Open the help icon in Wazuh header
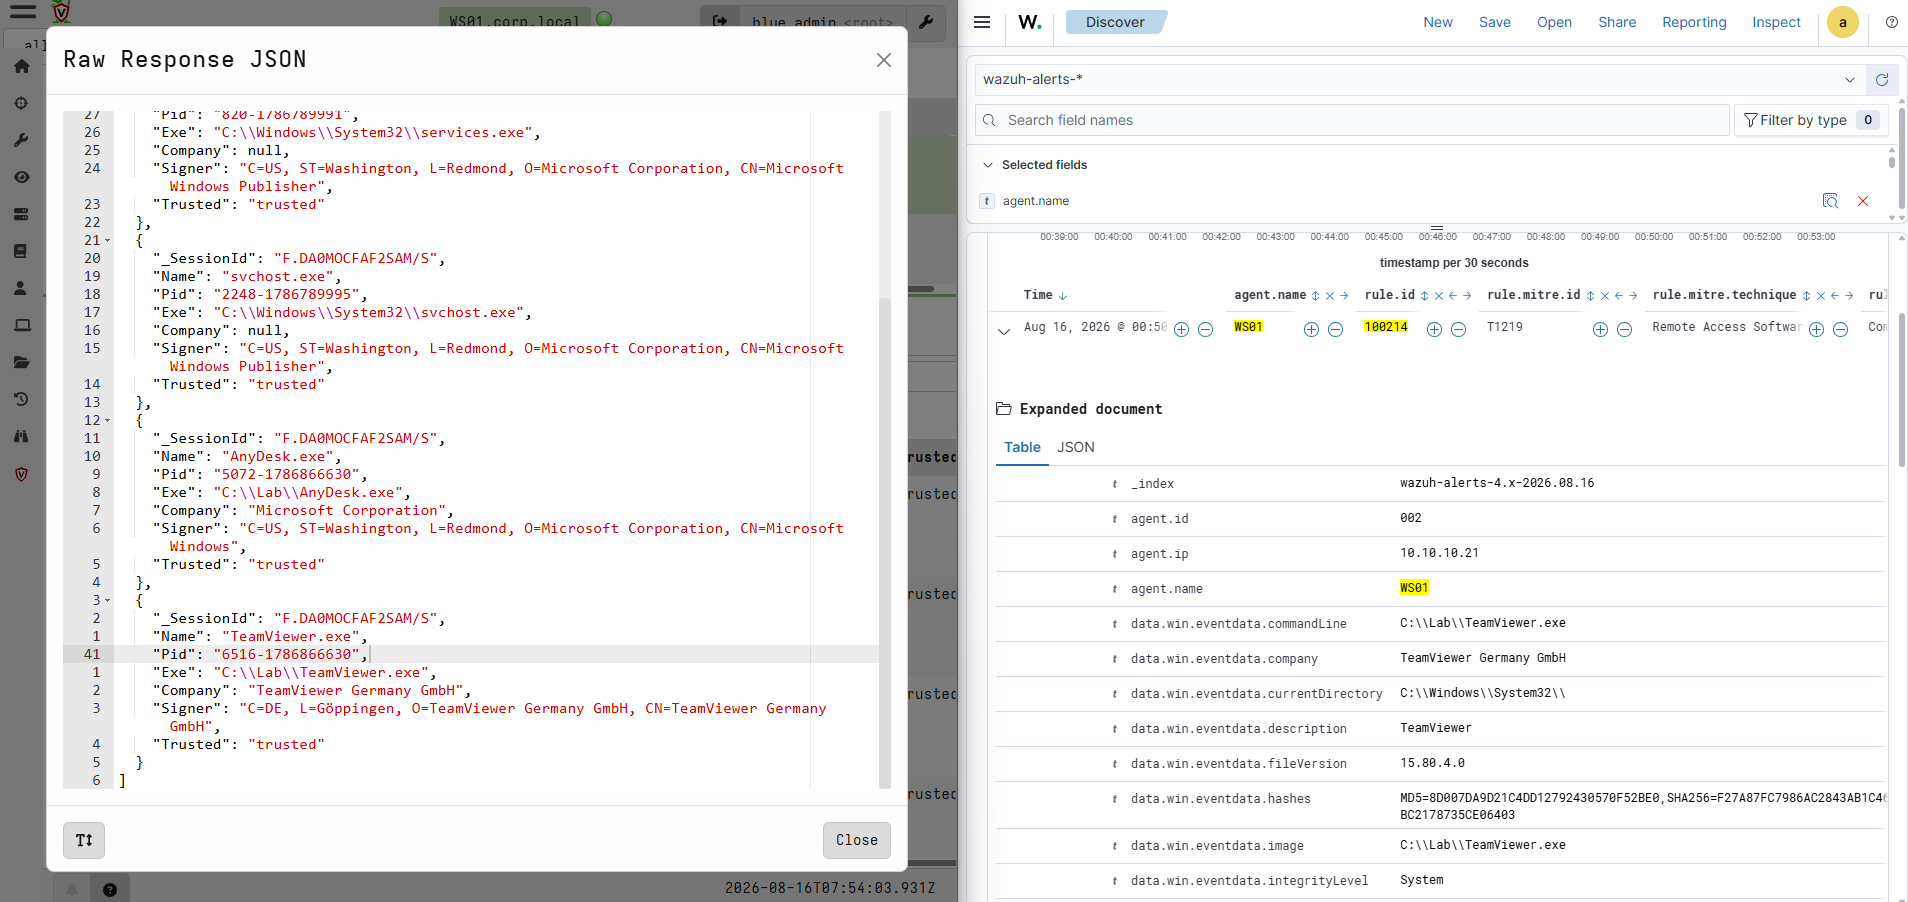Image resolution: width=1908 pixels, height=902 pixels. pyautogui.click(x=1892, y=22)
